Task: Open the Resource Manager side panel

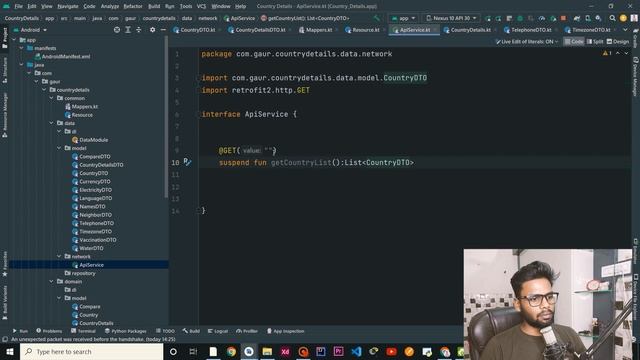Action: [5, 115]
